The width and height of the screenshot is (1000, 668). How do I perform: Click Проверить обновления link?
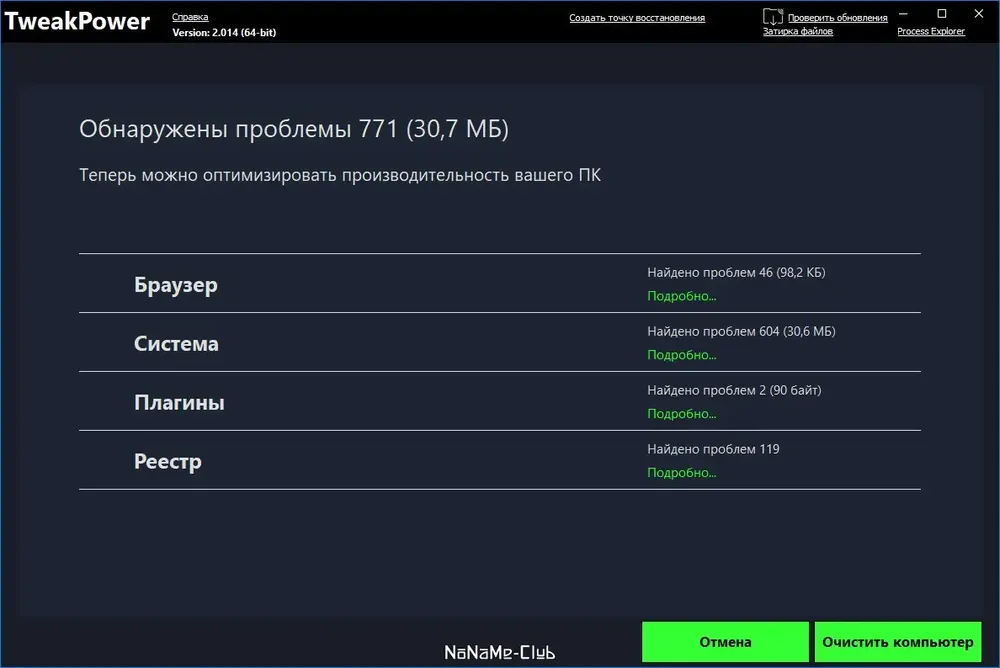(837, 18)
